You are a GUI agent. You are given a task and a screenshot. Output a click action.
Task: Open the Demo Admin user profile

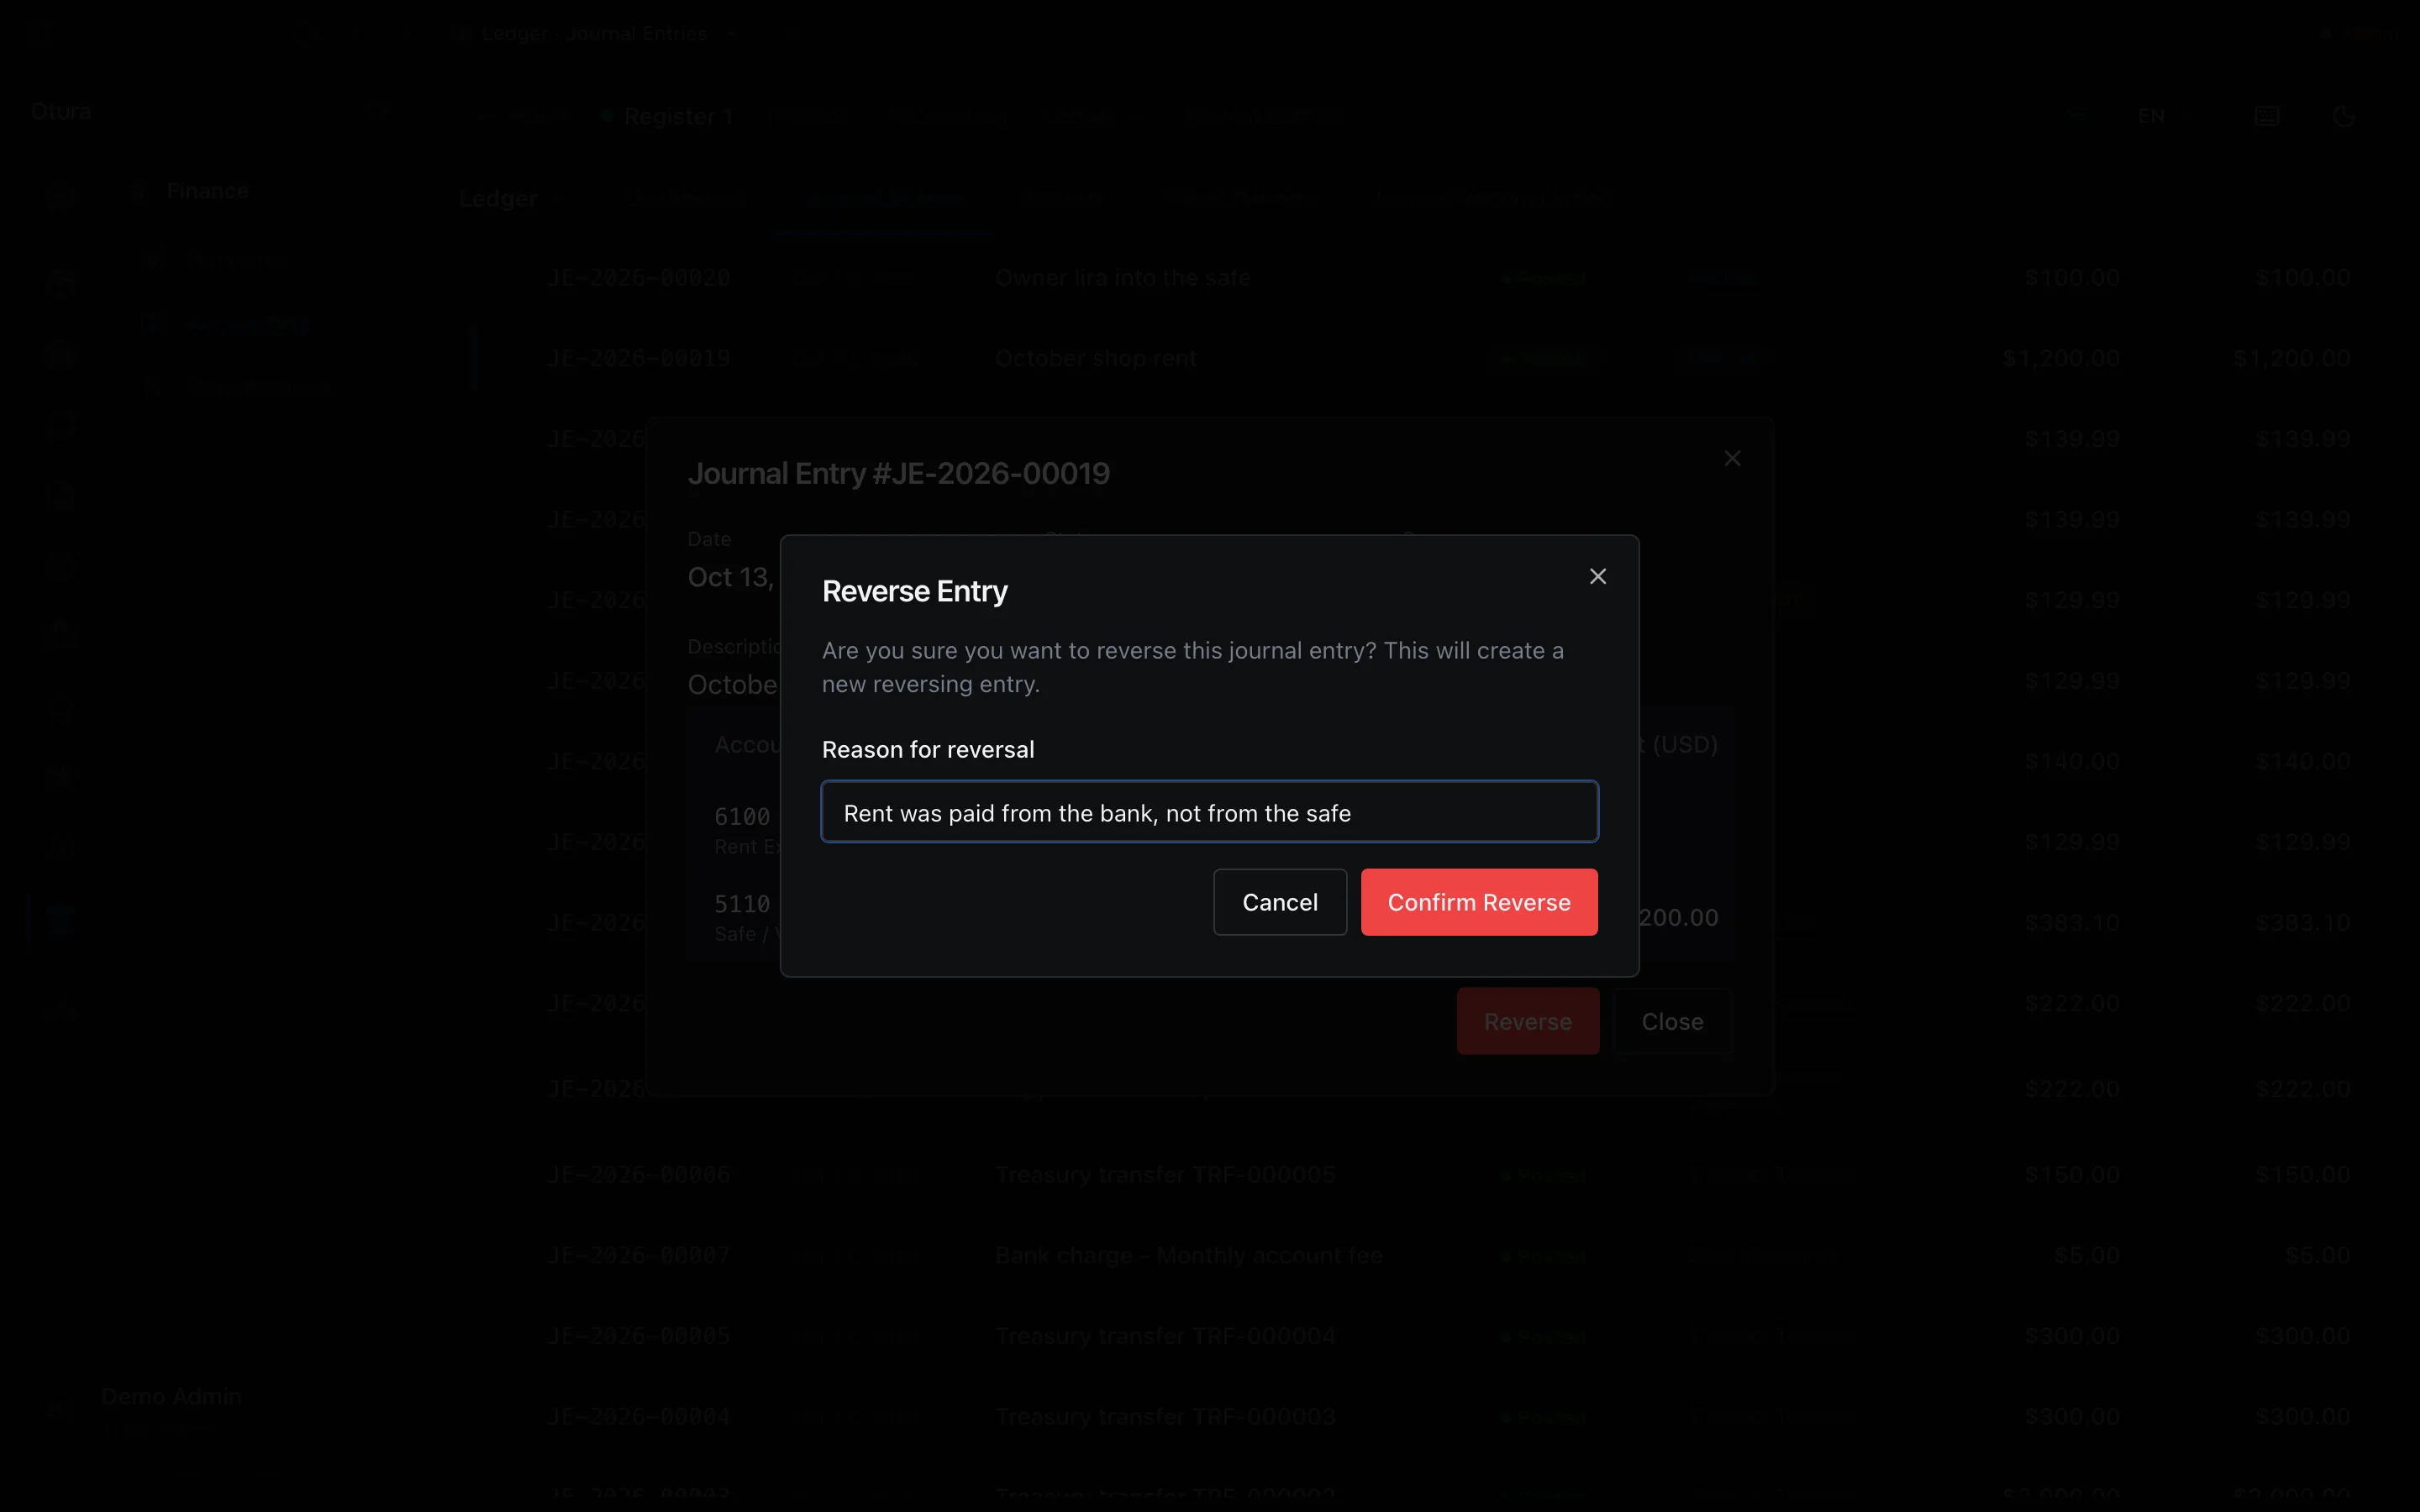[171, 1396]
